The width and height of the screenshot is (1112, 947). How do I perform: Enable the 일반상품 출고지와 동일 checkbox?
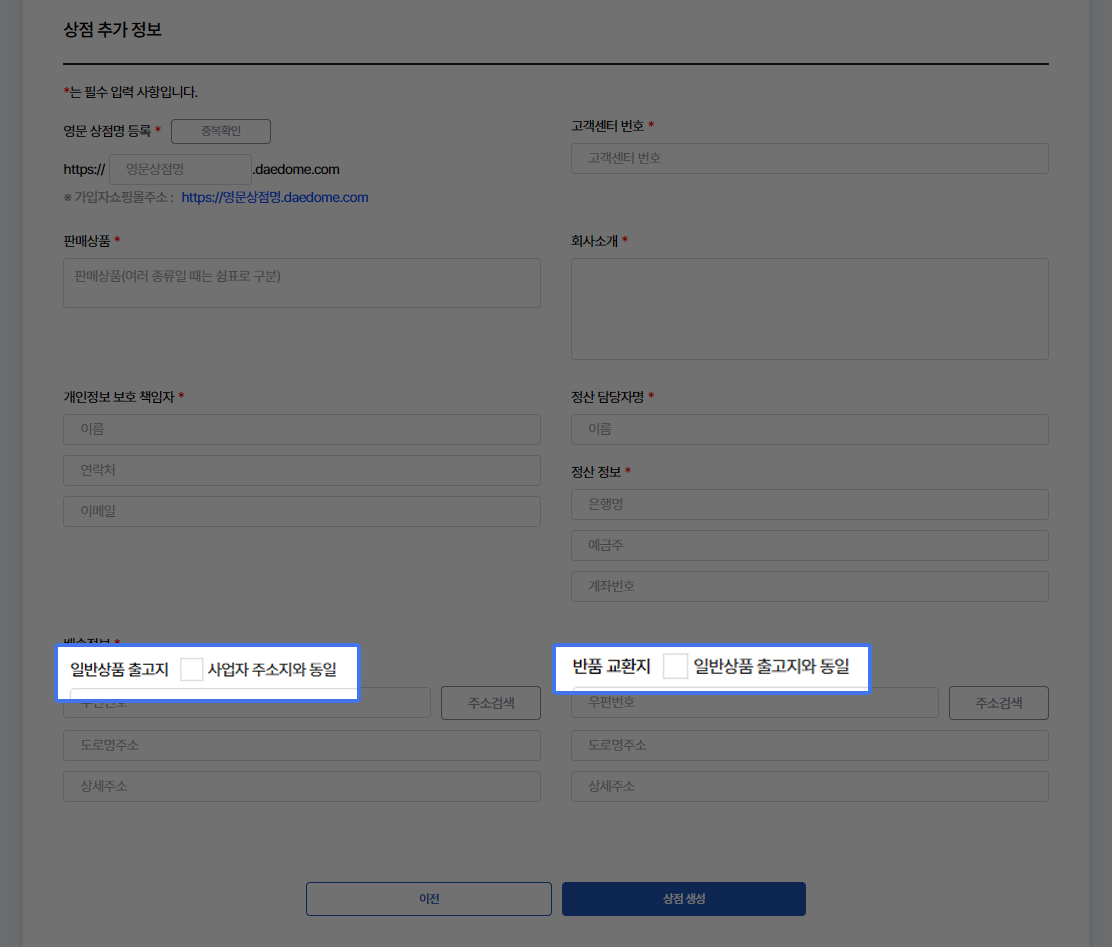pos(676,666)
